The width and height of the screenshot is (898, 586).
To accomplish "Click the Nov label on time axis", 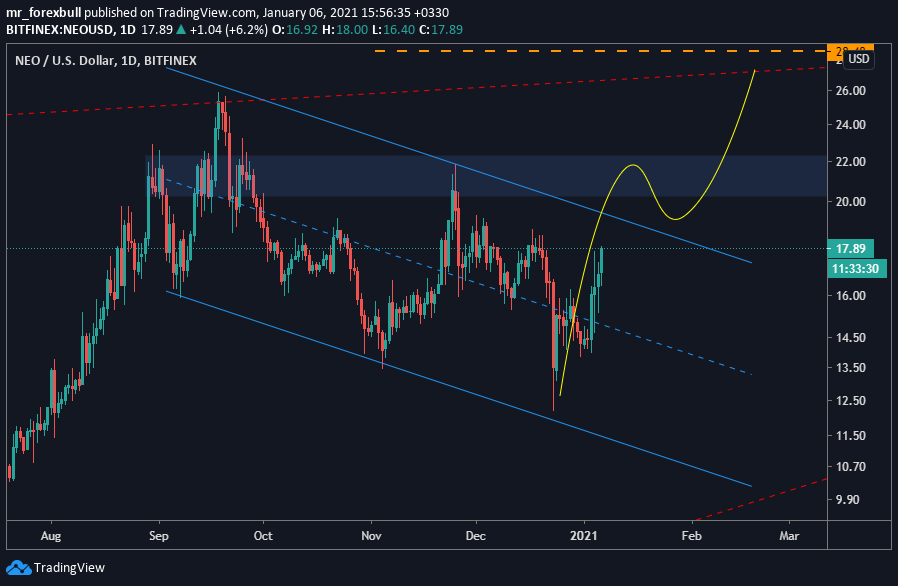I will coord(371,536).
